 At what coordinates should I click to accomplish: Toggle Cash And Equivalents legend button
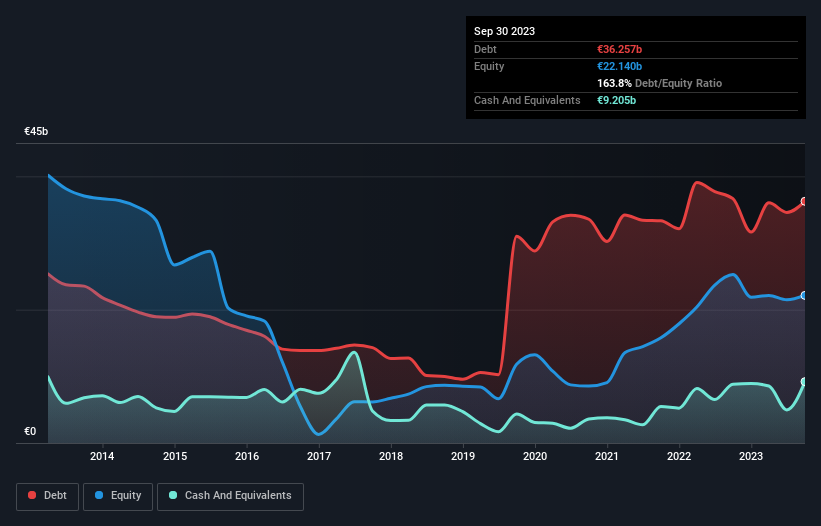coord(230,496)
